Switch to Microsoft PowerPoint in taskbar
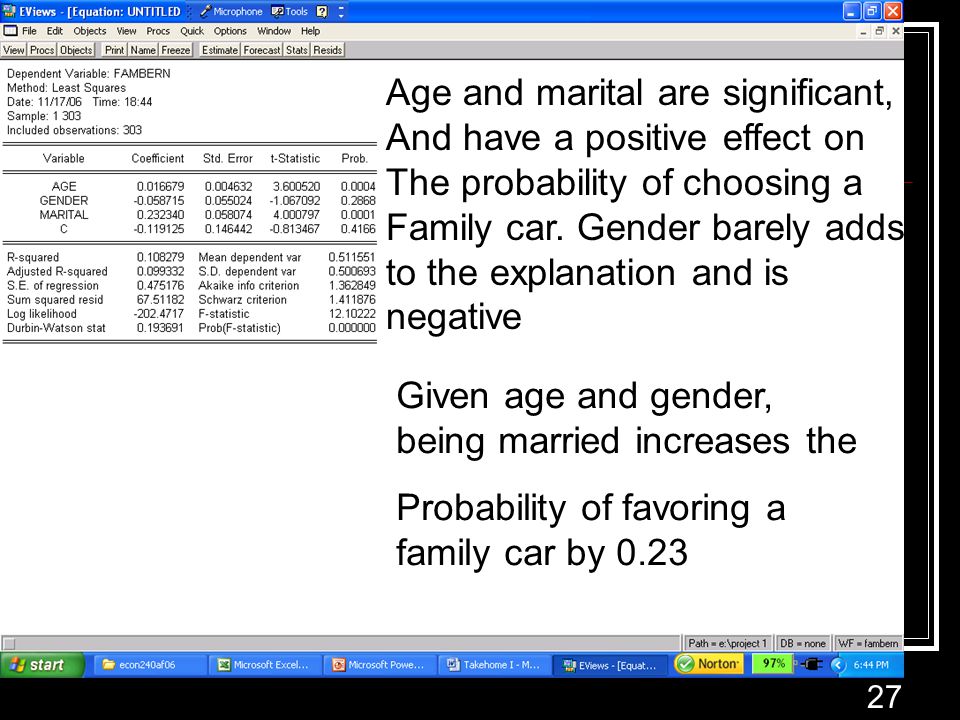 click(379, 665)
